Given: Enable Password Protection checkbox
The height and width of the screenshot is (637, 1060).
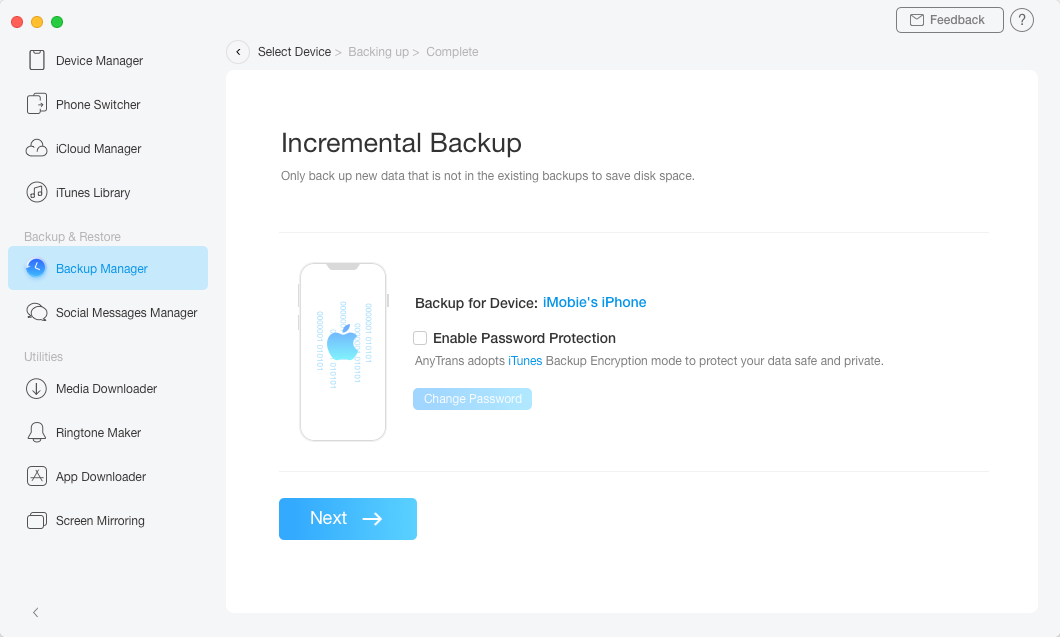Looking at the screenshot, I should (420, 338).
